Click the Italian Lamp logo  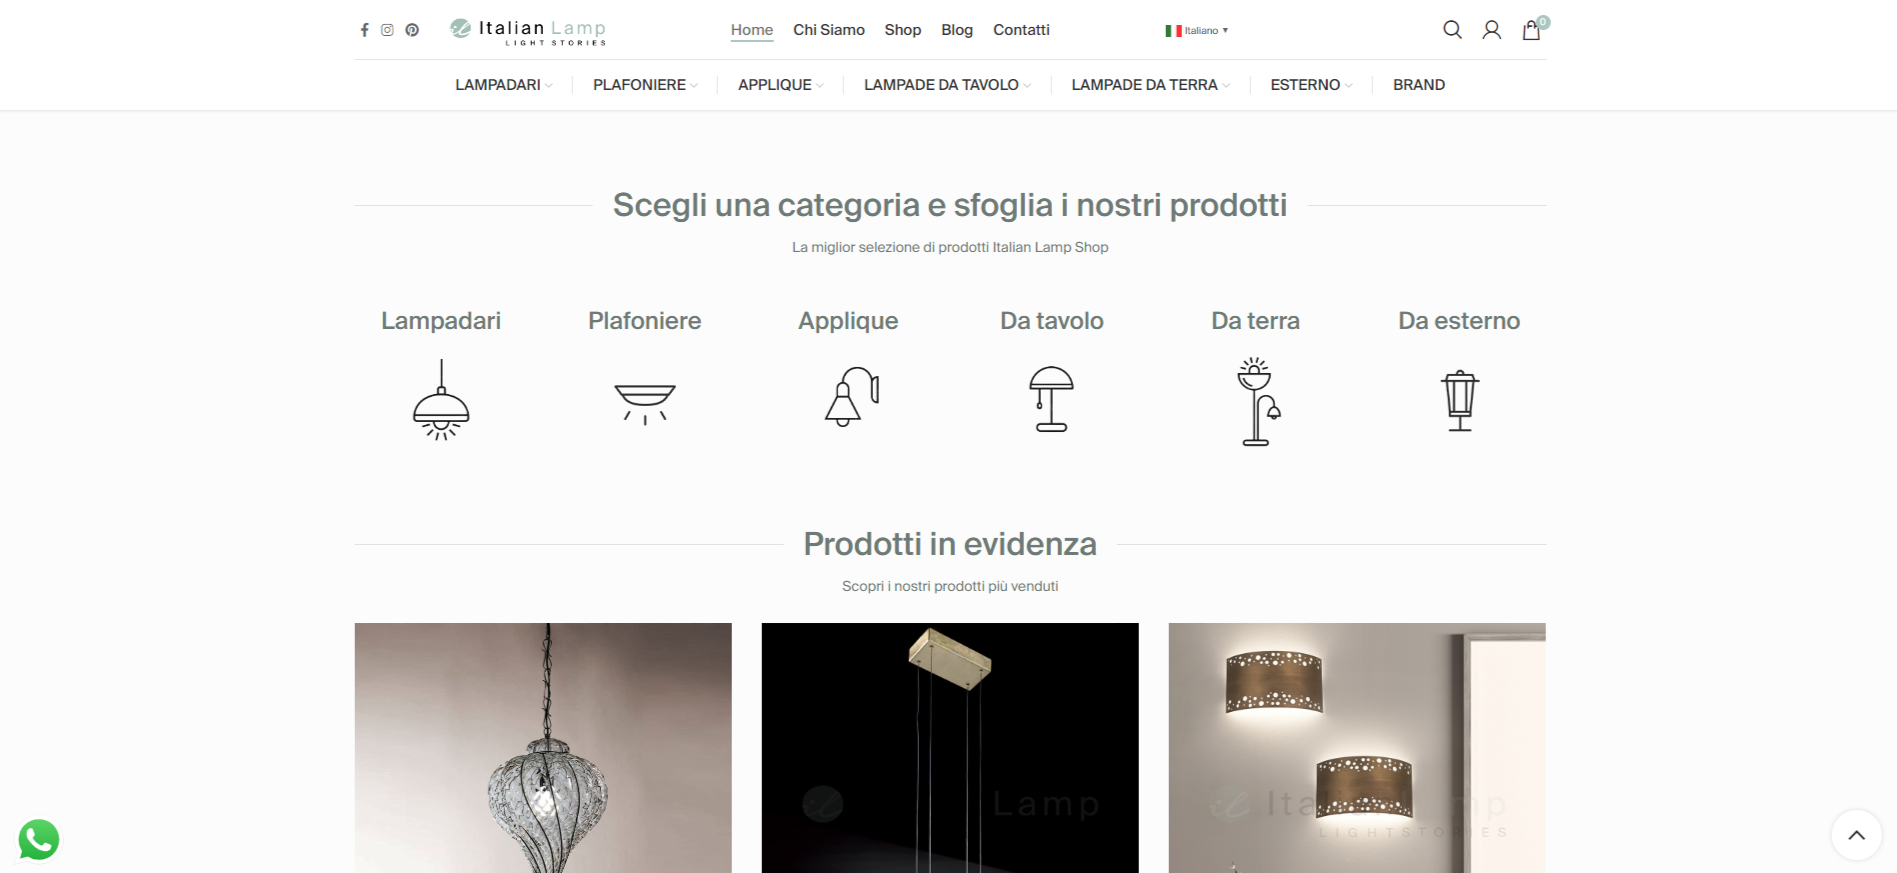point(528,31)
